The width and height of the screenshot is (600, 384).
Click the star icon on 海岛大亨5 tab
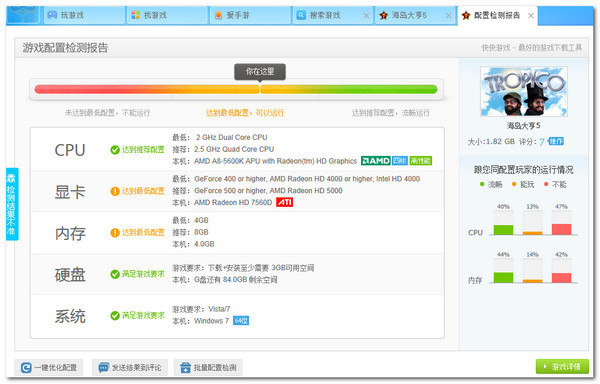383,15
